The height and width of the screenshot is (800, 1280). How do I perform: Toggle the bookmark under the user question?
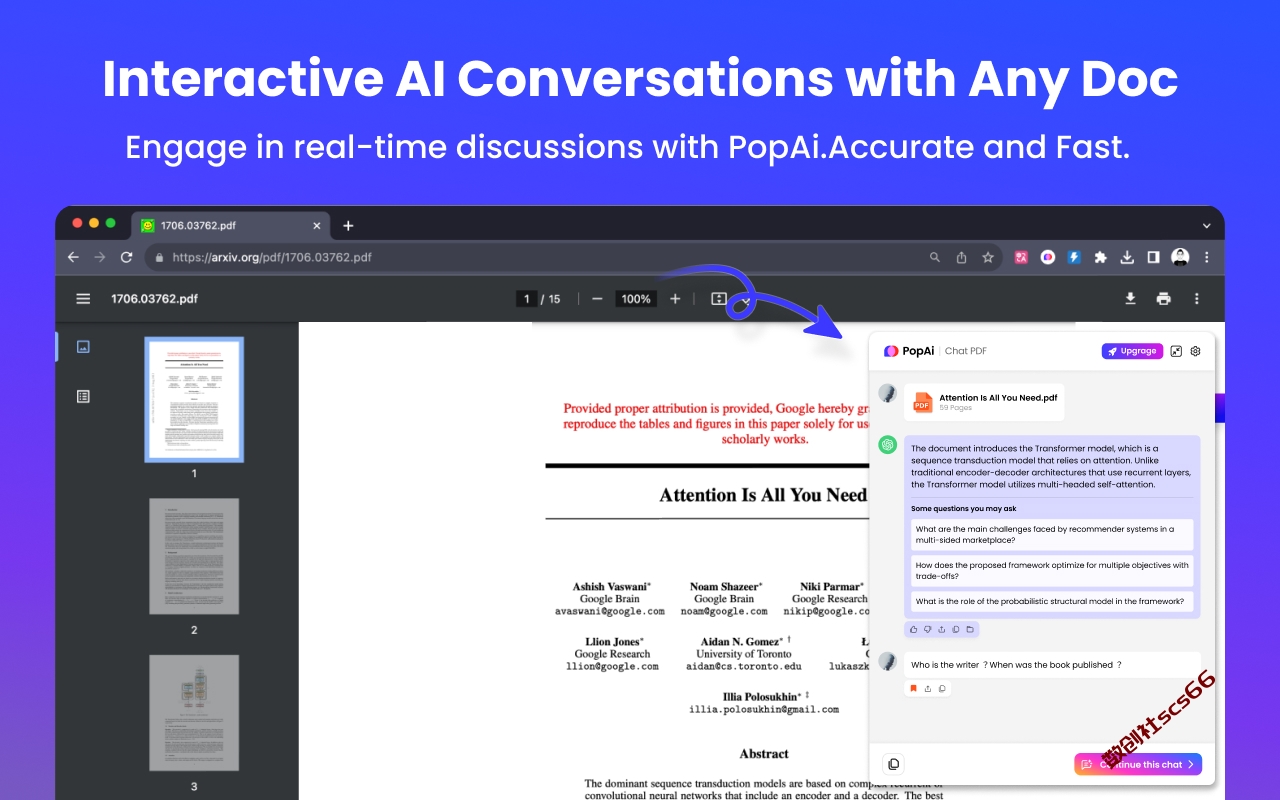click(913, 688)
